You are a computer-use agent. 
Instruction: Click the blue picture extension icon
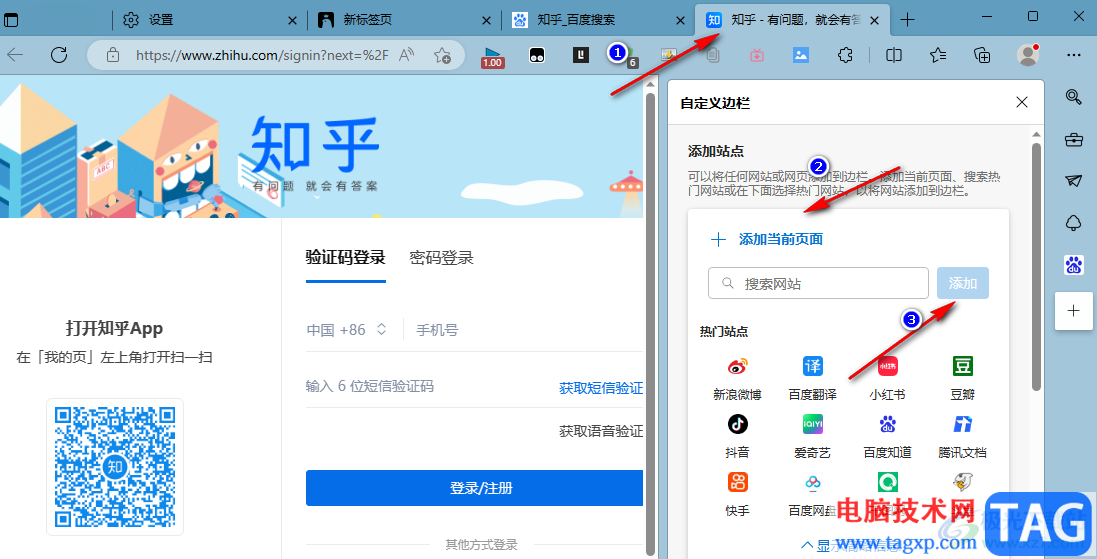coord(801,55)
